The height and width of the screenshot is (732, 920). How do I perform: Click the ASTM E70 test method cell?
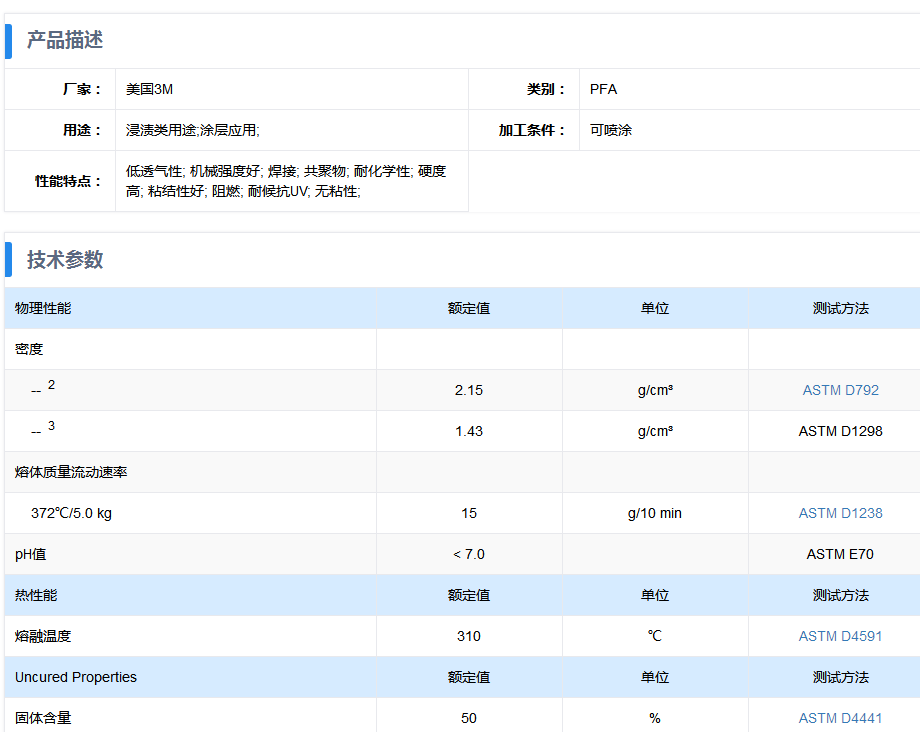pyautogui.click(x=840, y=554)
